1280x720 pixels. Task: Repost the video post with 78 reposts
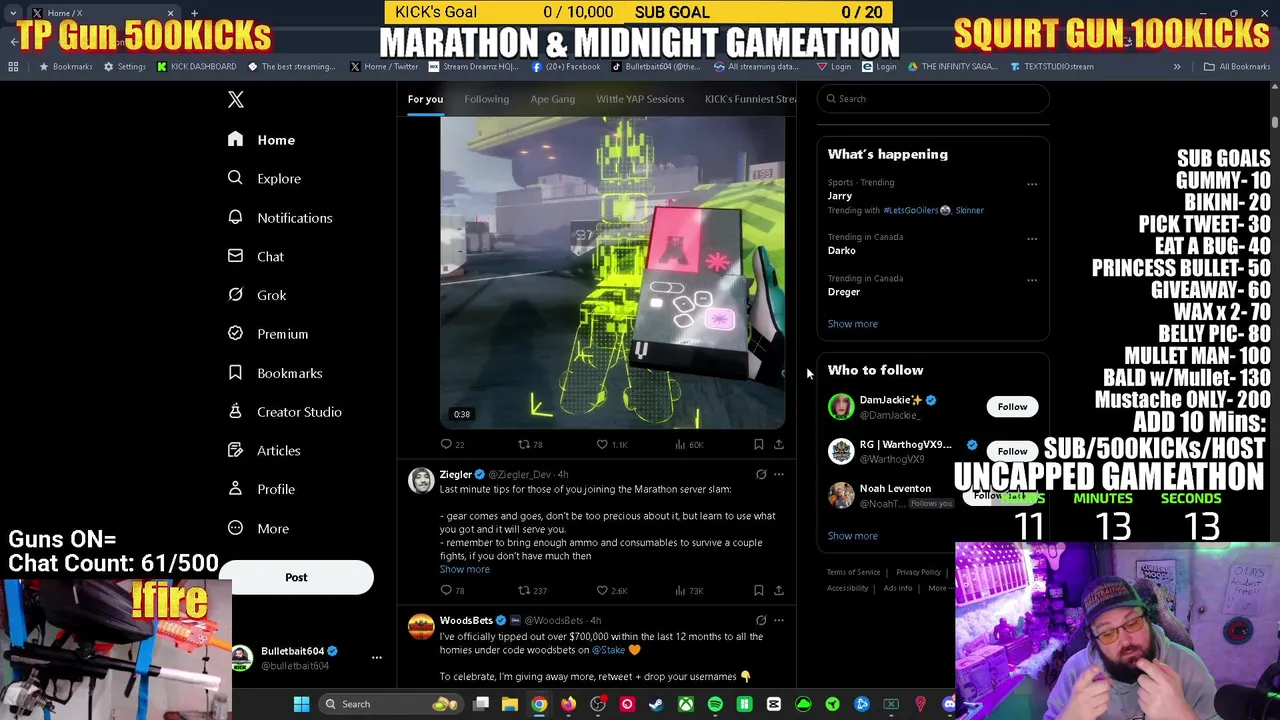point(530,444)
